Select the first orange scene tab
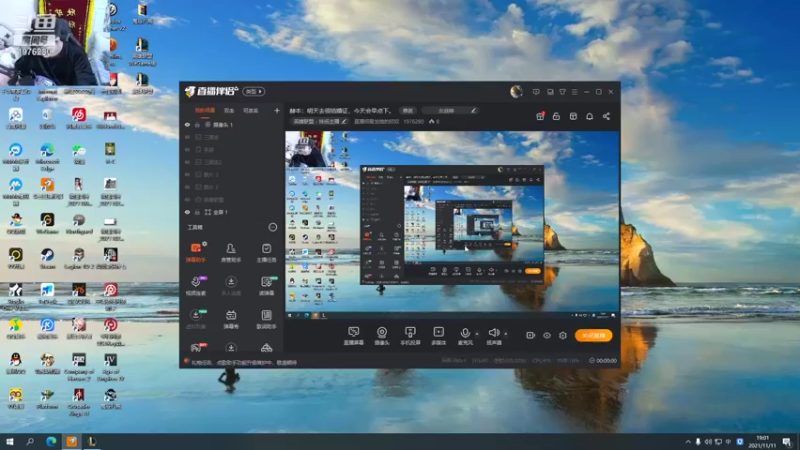Screen dimensions: 800x450 click(205, 110)
